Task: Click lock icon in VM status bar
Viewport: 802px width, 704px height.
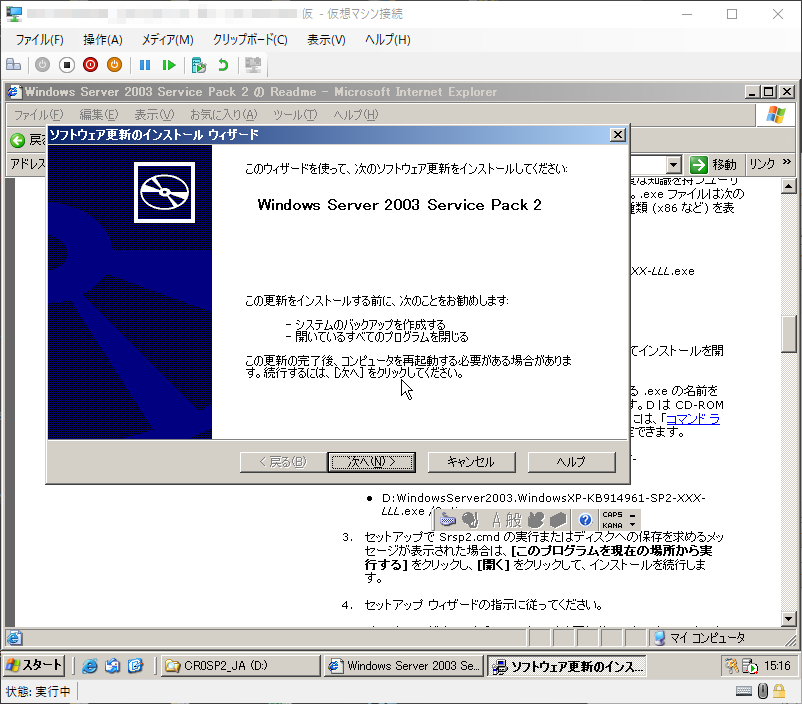Action: click(779, 692)
